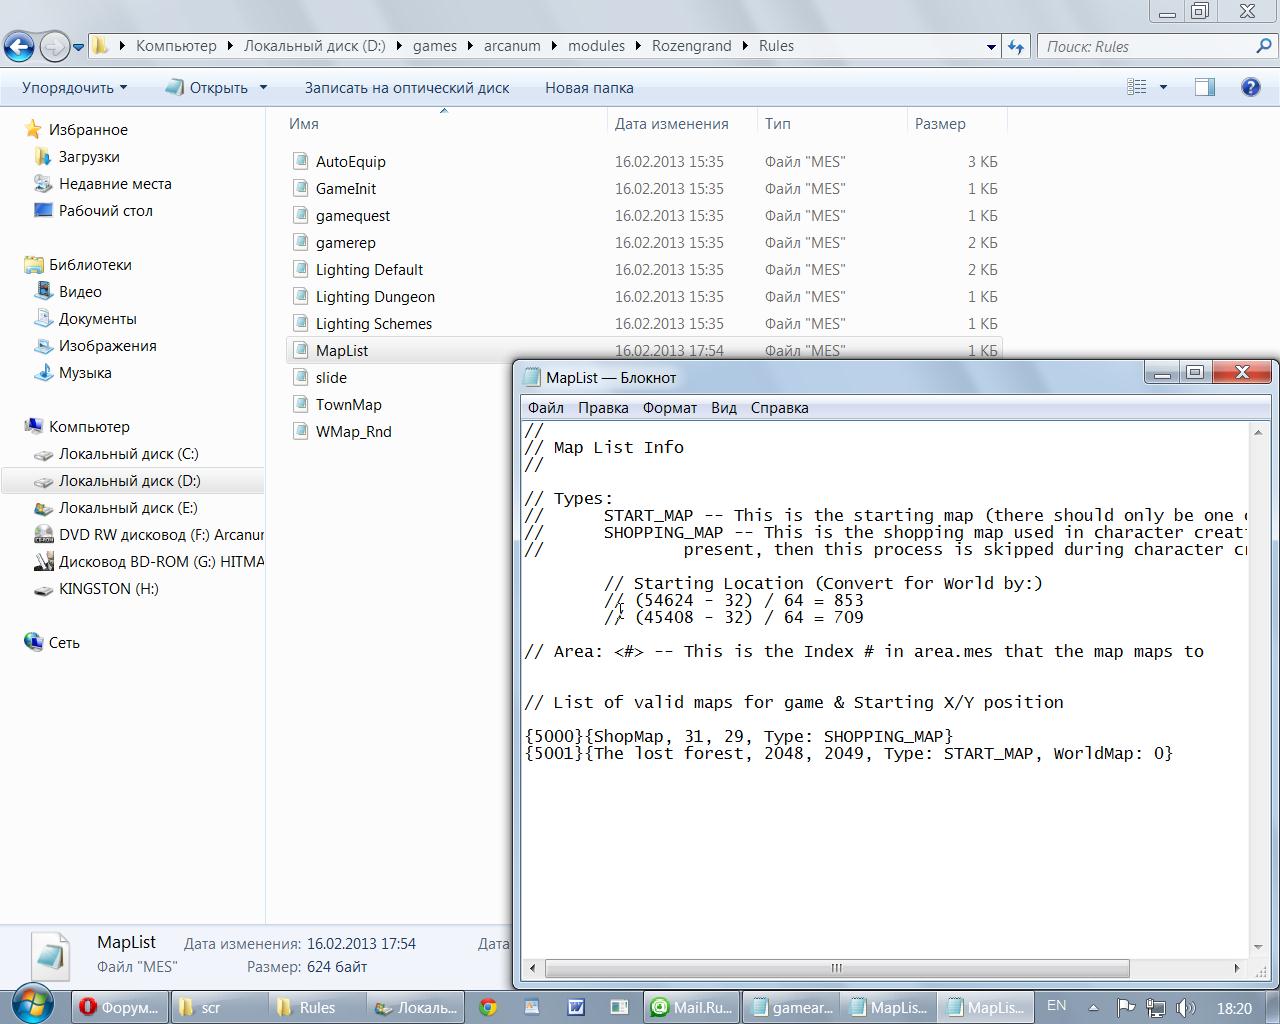Expand the address bar history dropdown

991,46
